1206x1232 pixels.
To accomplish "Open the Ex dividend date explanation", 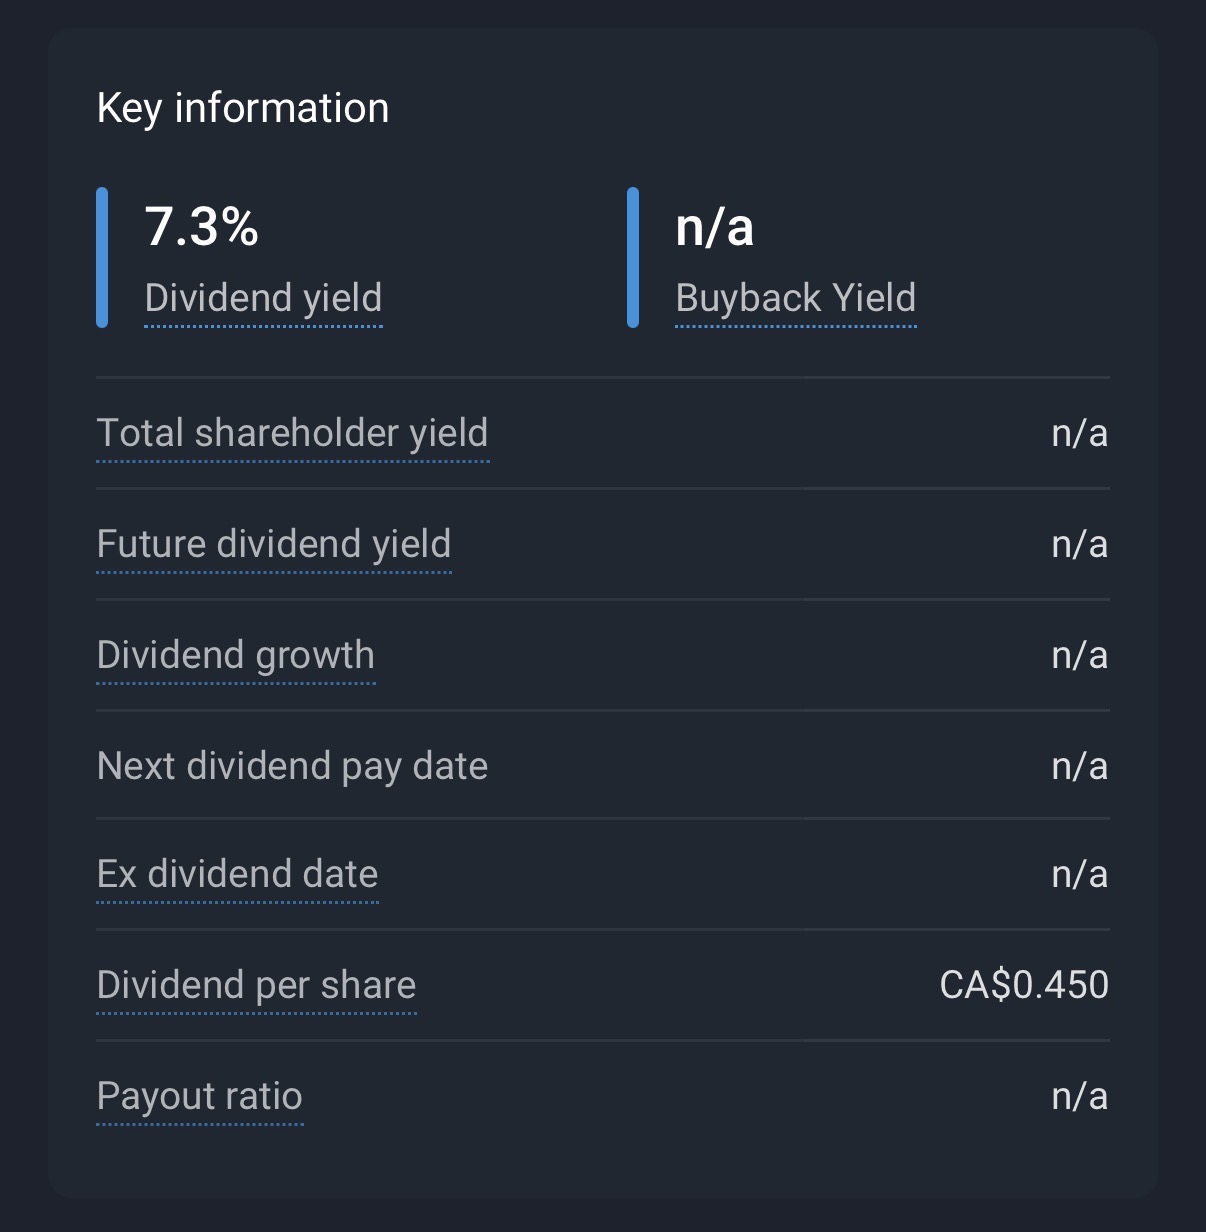I will [x=237, y=874].
